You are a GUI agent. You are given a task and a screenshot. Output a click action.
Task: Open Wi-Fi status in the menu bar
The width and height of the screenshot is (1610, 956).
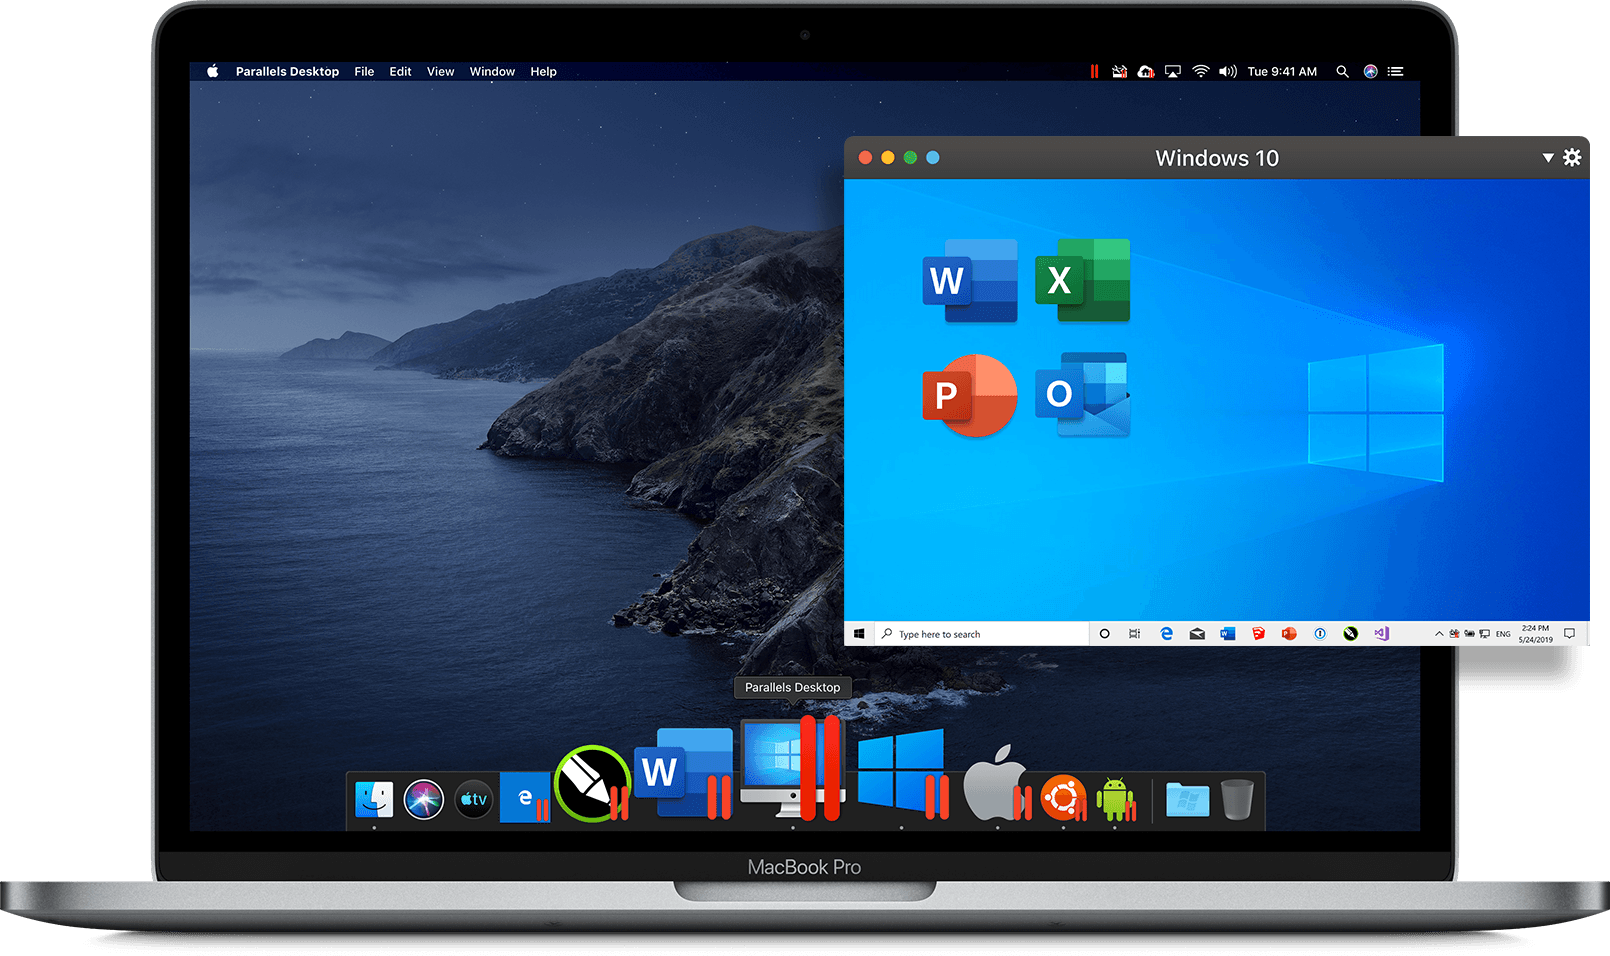pyautogui.click(x=1200, y=72)
